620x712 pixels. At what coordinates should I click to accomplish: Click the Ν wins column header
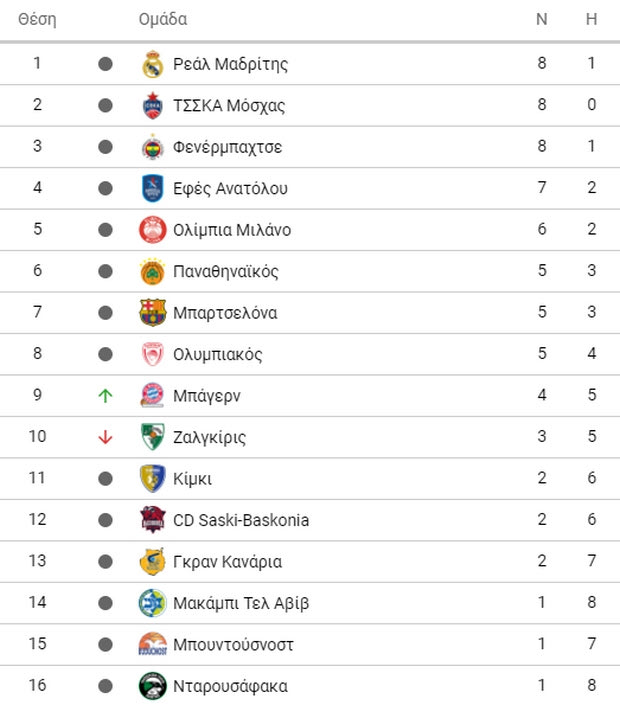tap(542, 19)
